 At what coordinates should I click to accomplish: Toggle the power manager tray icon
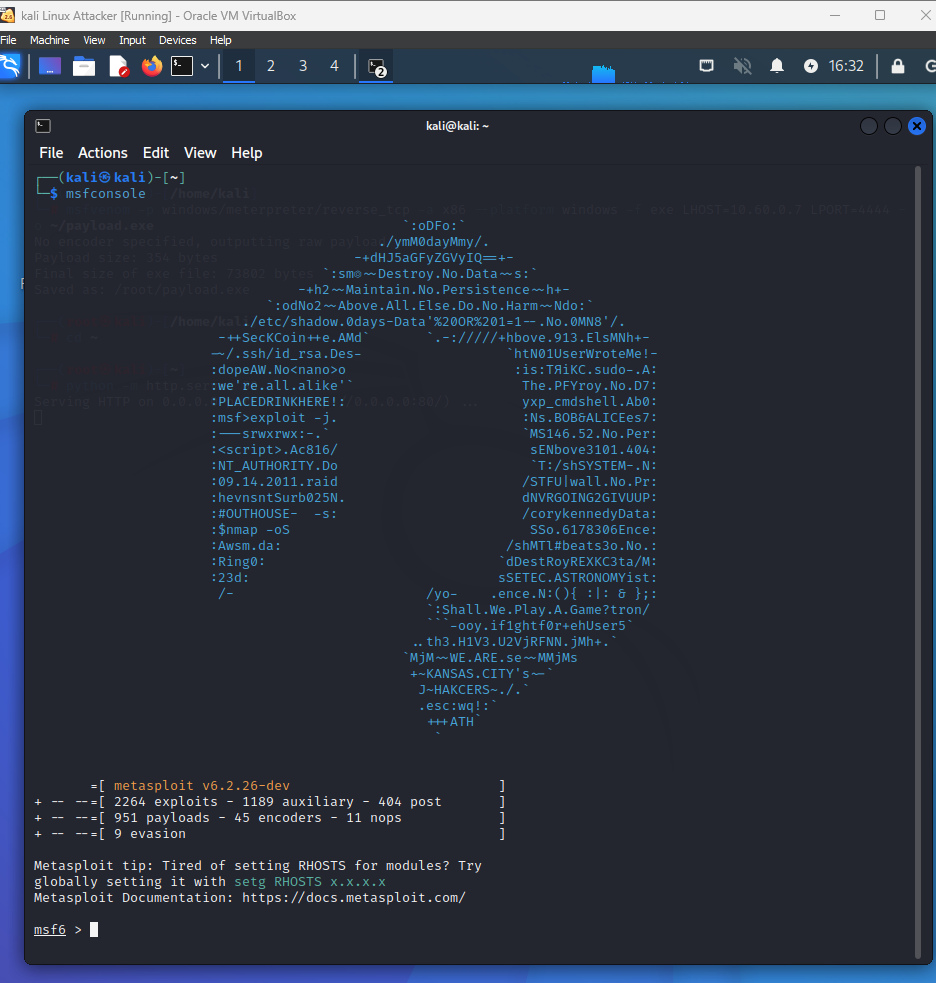pyautogui.click(x=809, y=65)
